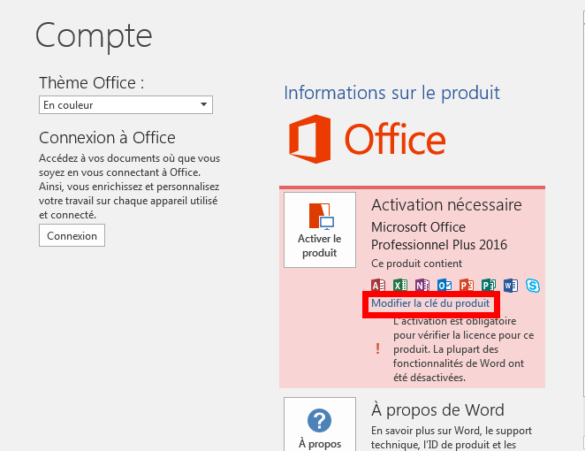The width and height of the screenshot is (585, 451).
Task: Click the Activation nécessaire title
Action: (447, 205)
